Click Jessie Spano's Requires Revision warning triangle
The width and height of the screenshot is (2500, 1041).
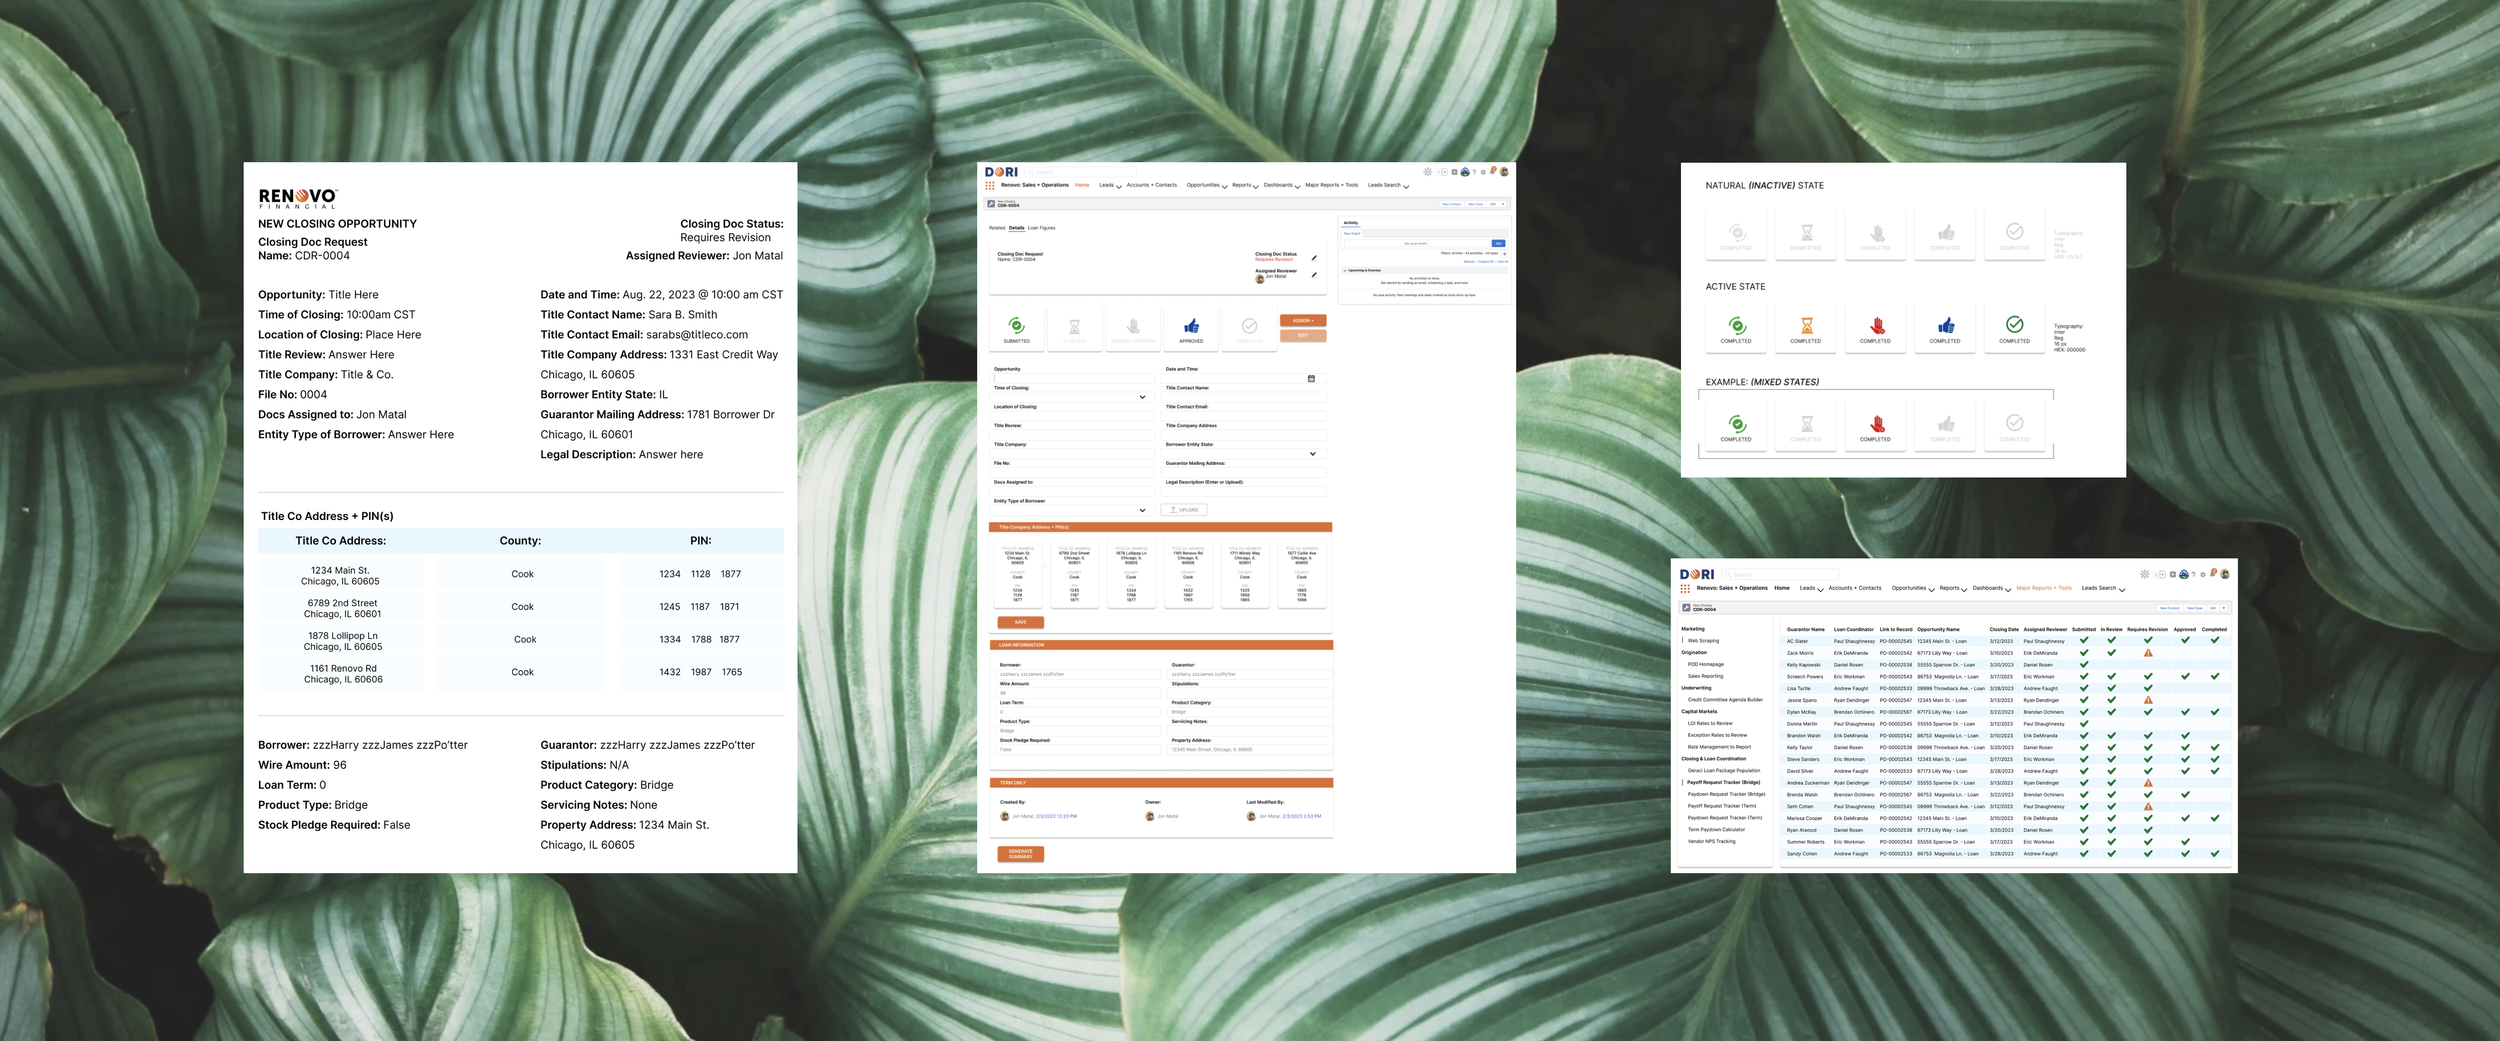tap(2148, 700)
